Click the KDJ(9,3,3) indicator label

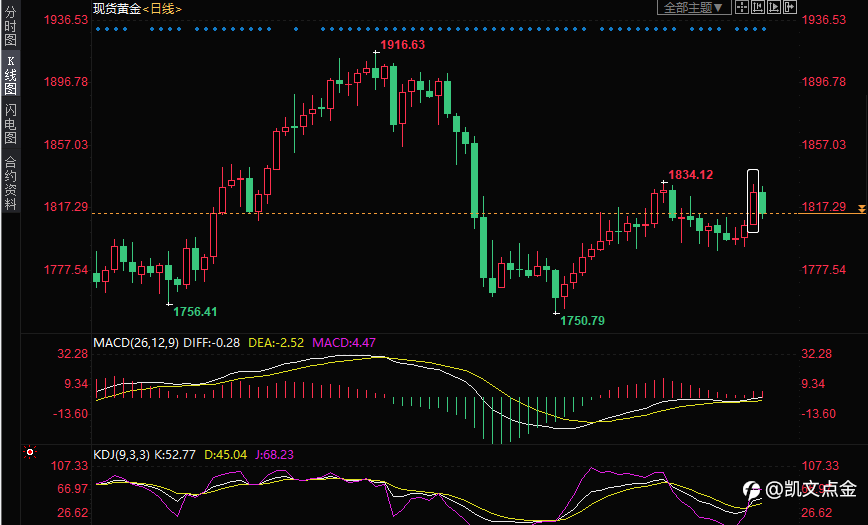tap(121, 455)
